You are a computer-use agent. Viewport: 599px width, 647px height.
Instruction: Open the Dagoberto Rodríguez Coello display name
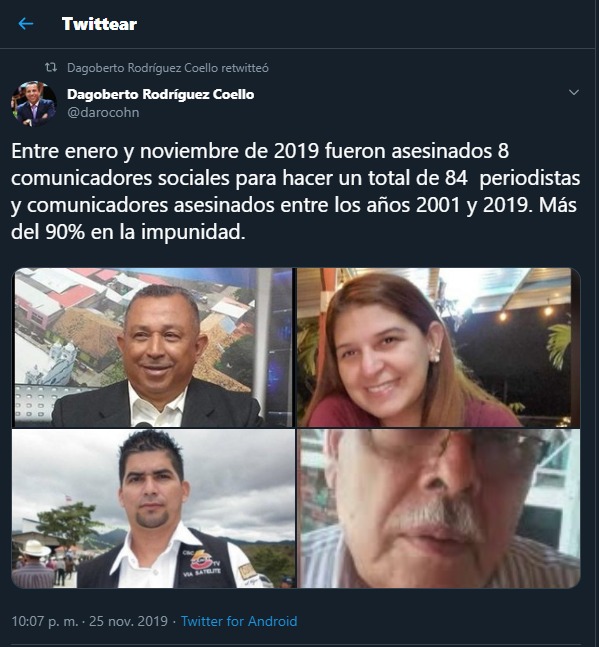pyautogui.click(x=160, y=94)
